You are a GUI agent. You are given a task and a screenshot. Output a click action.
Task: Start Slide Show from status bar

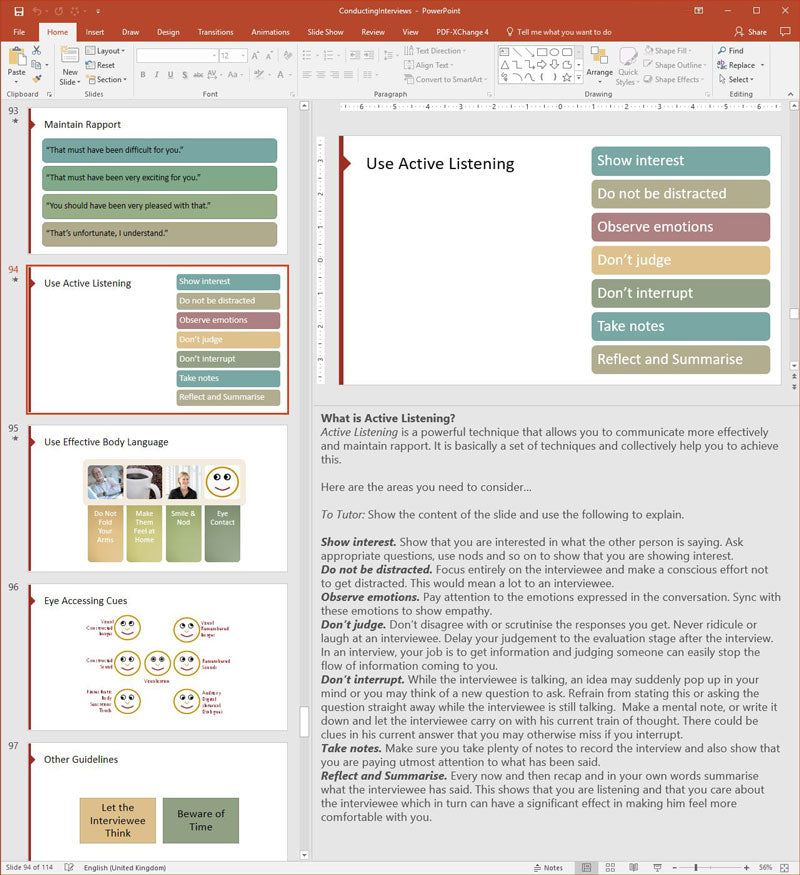point(657,868)
